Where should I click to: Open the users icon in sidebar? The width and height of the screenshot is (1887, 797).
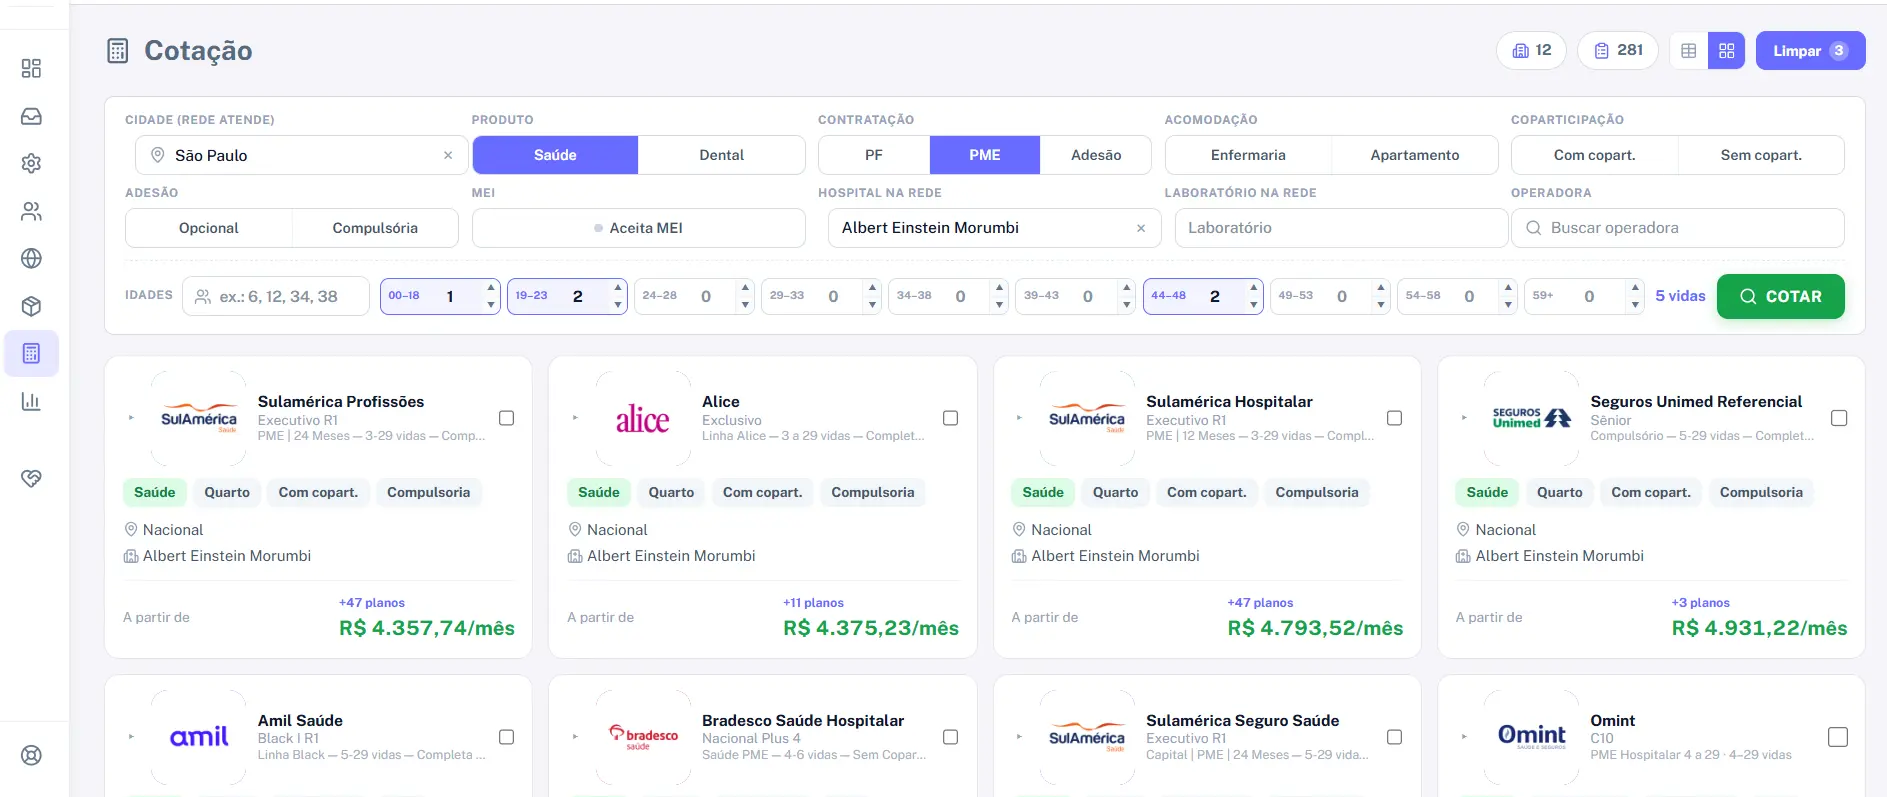(31, 211)
